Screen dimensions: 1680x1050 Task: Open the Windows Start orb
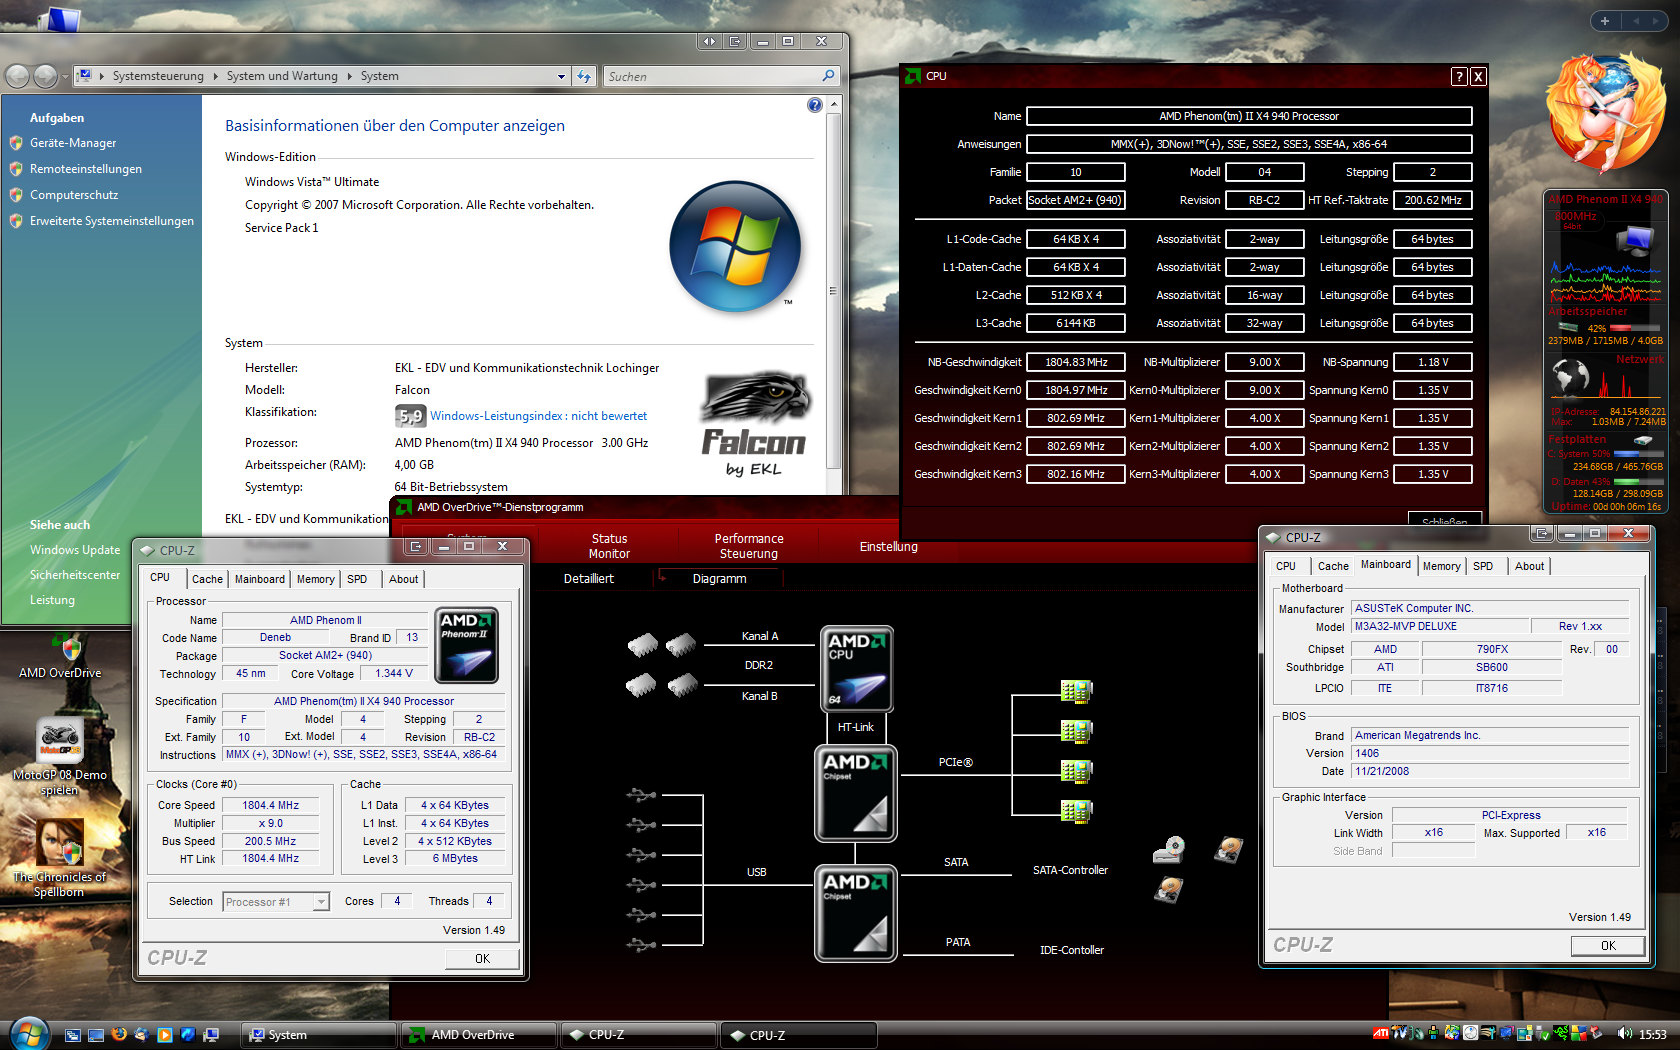(x=28, y=1033)
